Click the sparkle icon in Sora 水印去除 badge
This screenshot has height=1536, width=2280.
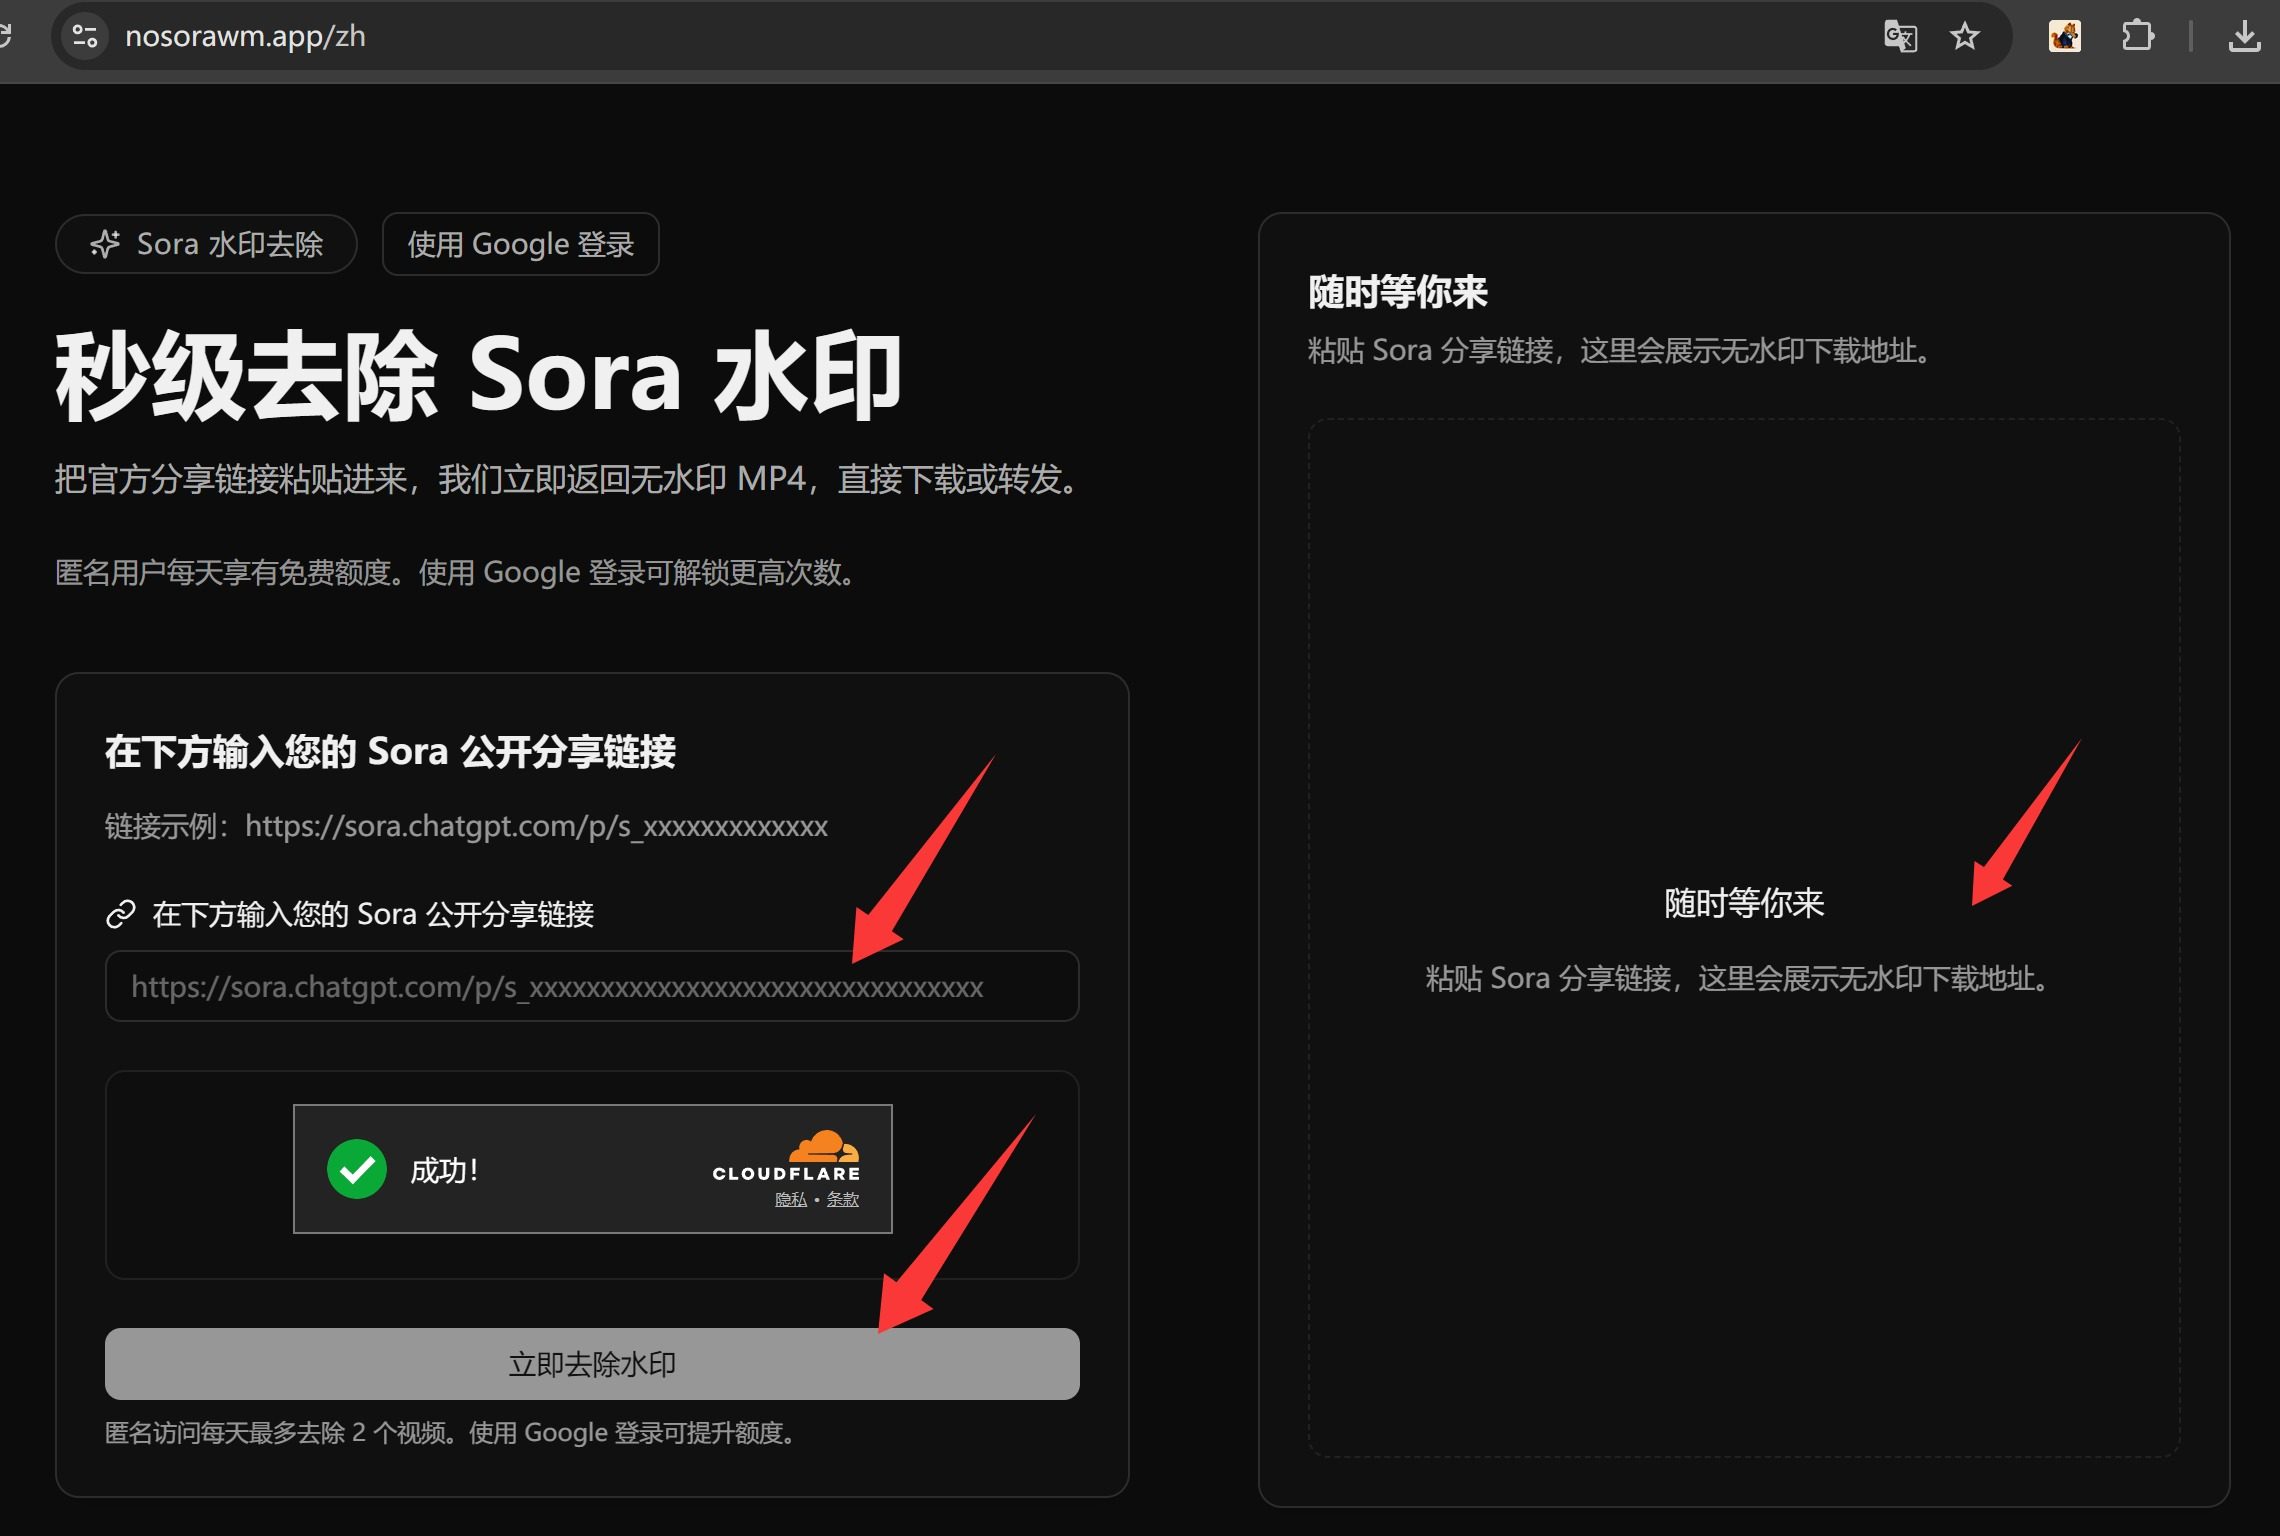105,244
